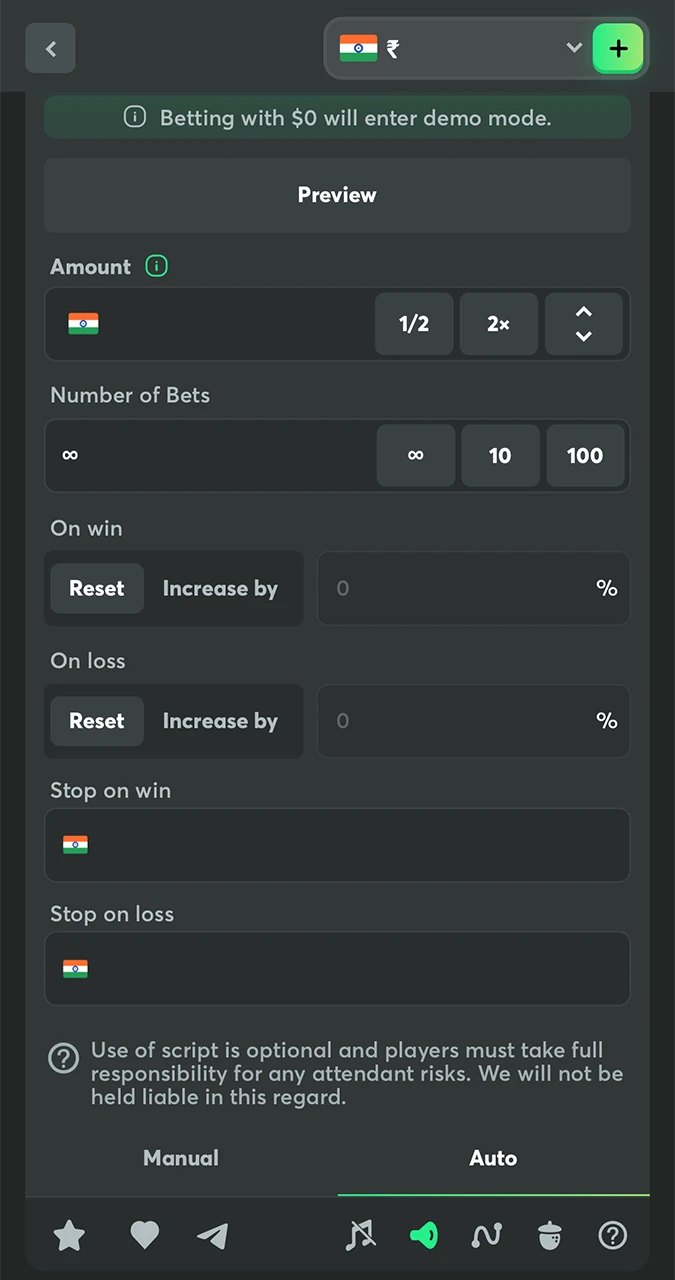Select the heart icon in bottom bar
Screen dimensions: 675x1280
(x=144, y=1236)
